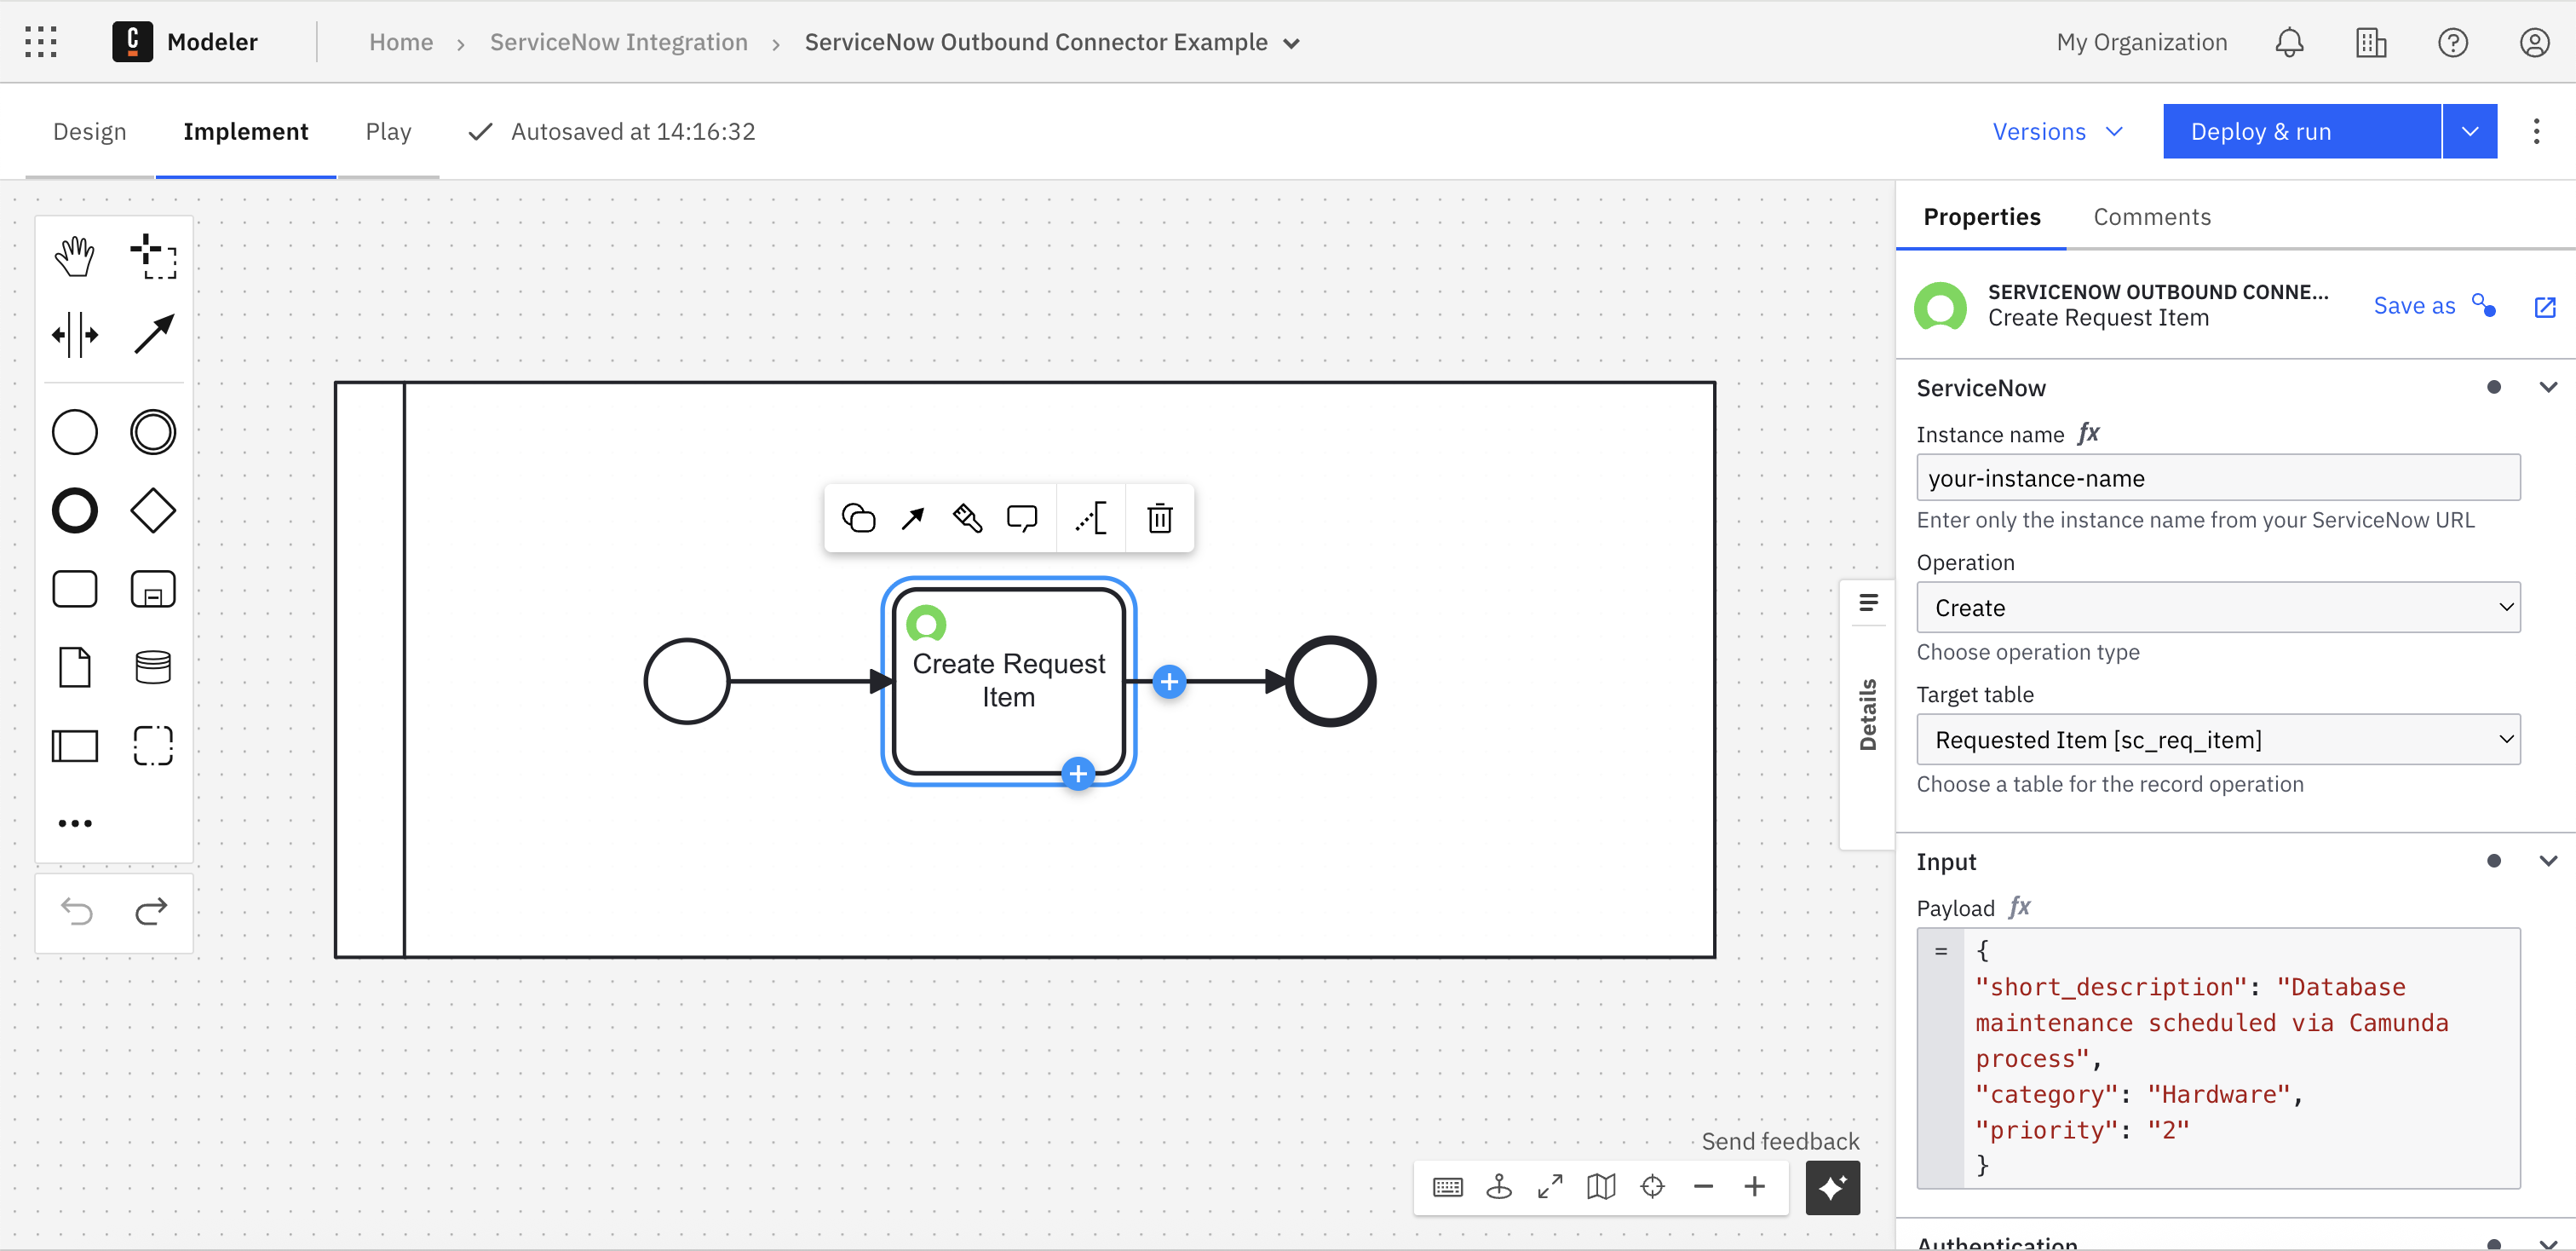This screenshot has height=1251, width=2576.
Task: Pick the Gateway diamond shape
Action: [153, 511]
